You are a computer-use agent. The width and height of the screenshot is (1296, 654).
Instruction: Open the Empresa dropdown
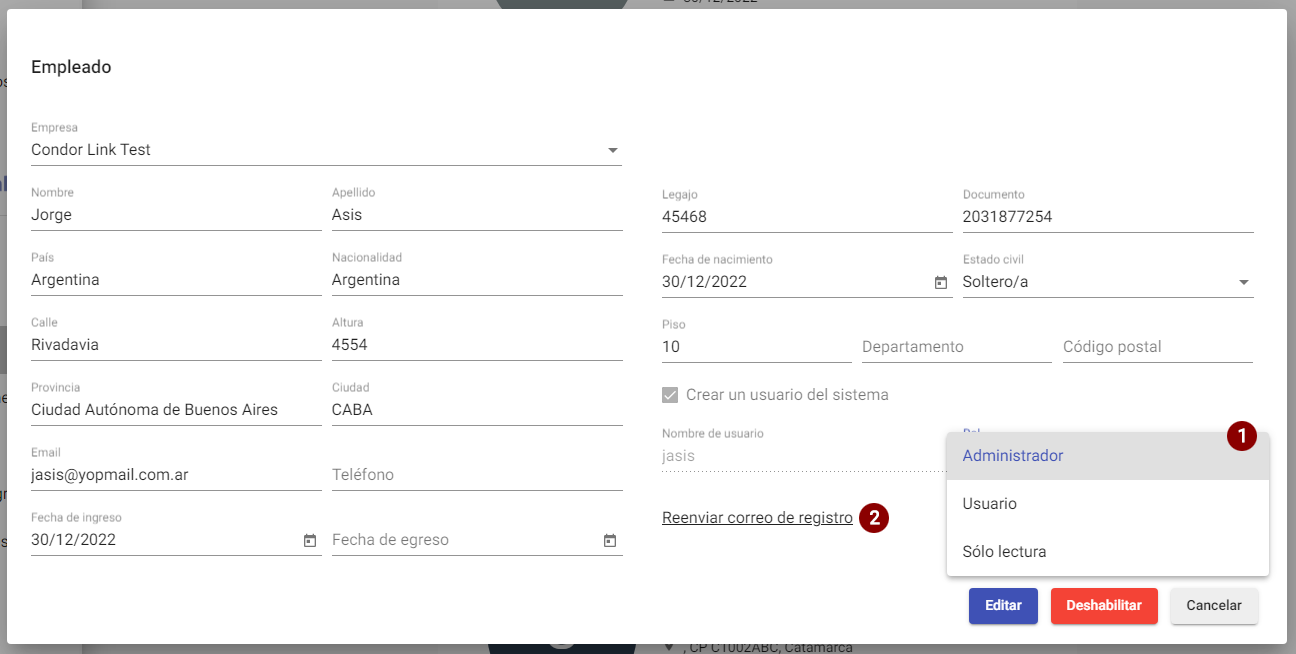tap(613, 150)
